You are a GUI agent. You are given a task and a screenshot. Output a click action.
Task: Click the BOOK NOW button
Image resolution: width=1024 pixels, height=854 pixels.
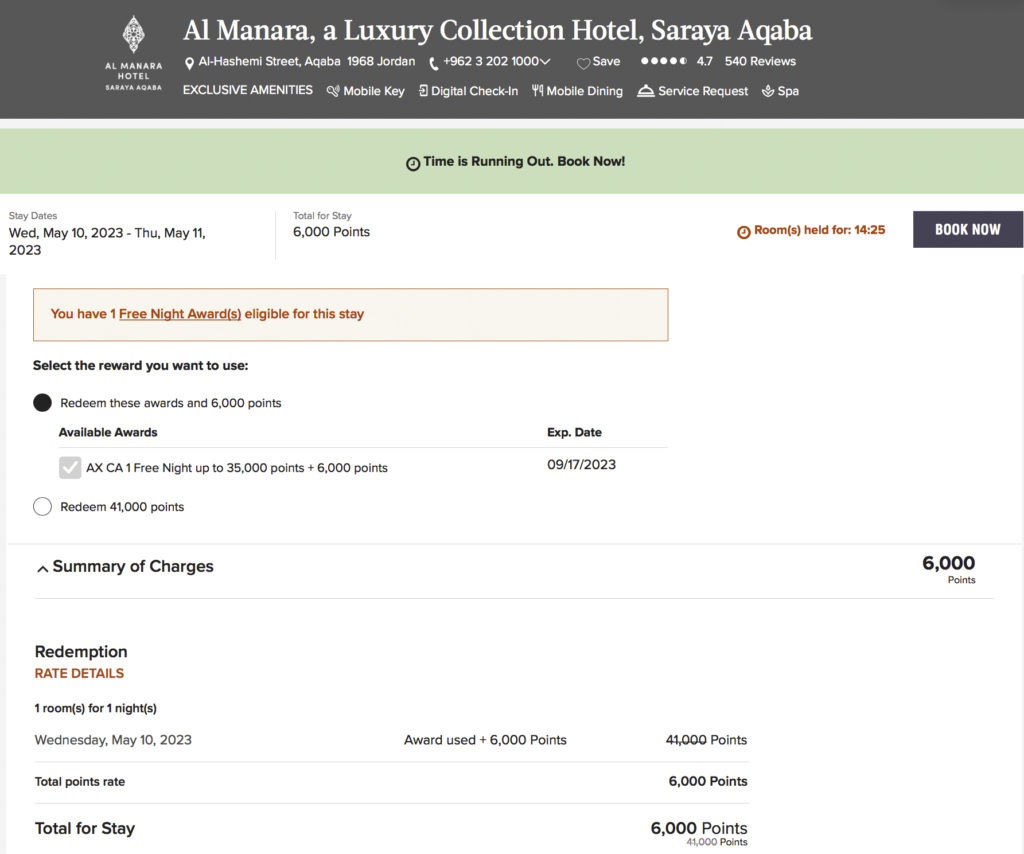point(967,229)
